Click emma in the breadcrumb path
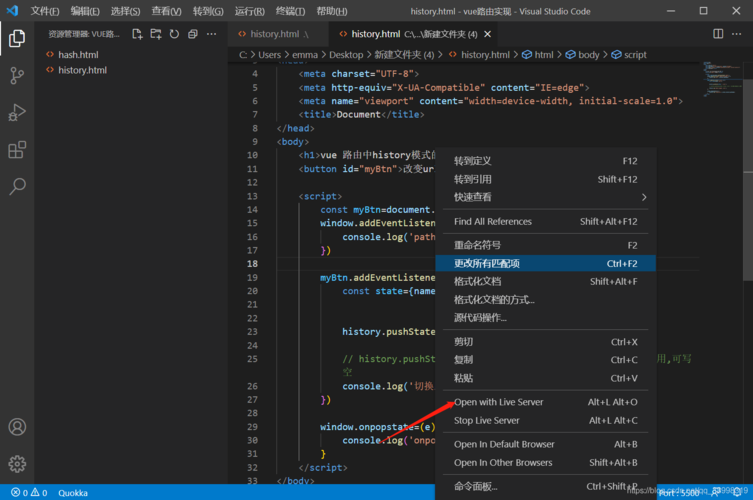The height and width of the screenshot is (500, 753). pyautogui.click(x=305, y=55)
